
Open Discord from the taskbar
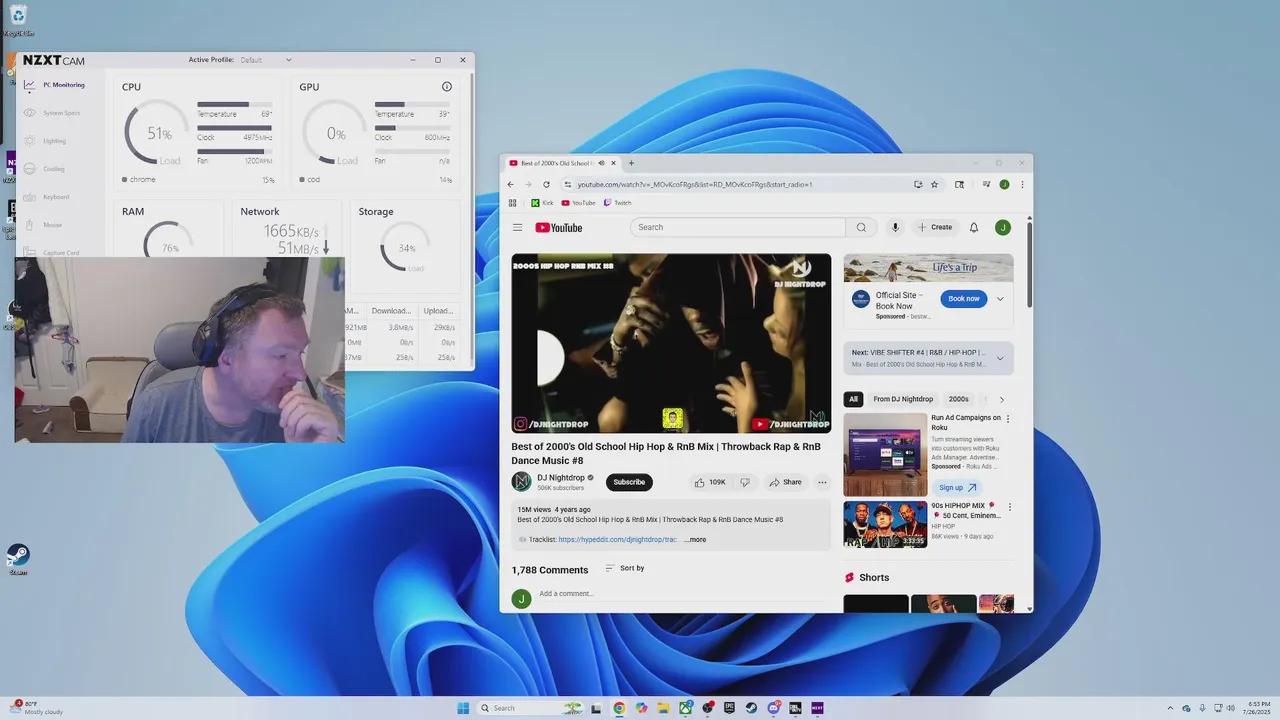(774, 708)
